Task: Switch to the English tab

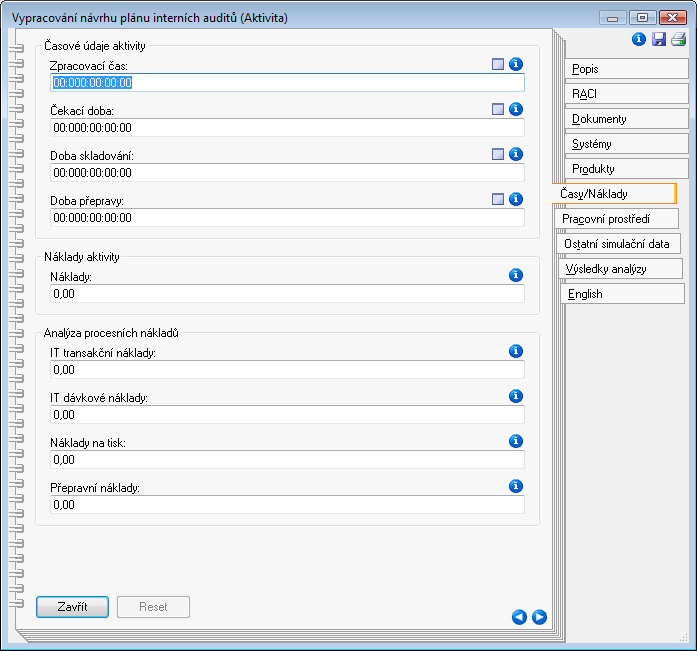Action: (x=623, y=294)
